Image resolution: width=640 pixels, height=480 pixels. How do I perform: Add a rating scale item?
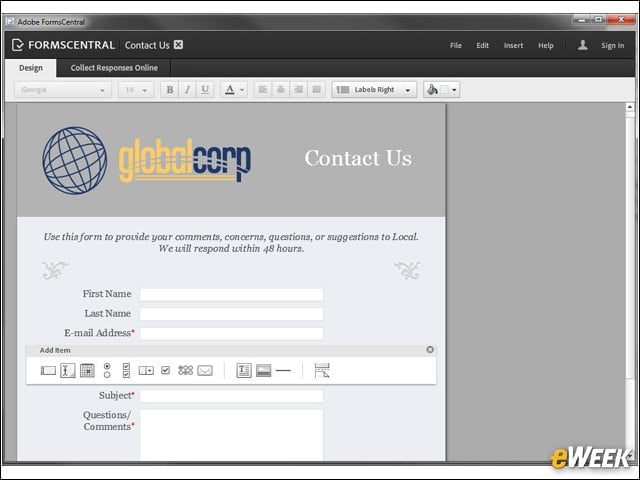tap(185, 370)
